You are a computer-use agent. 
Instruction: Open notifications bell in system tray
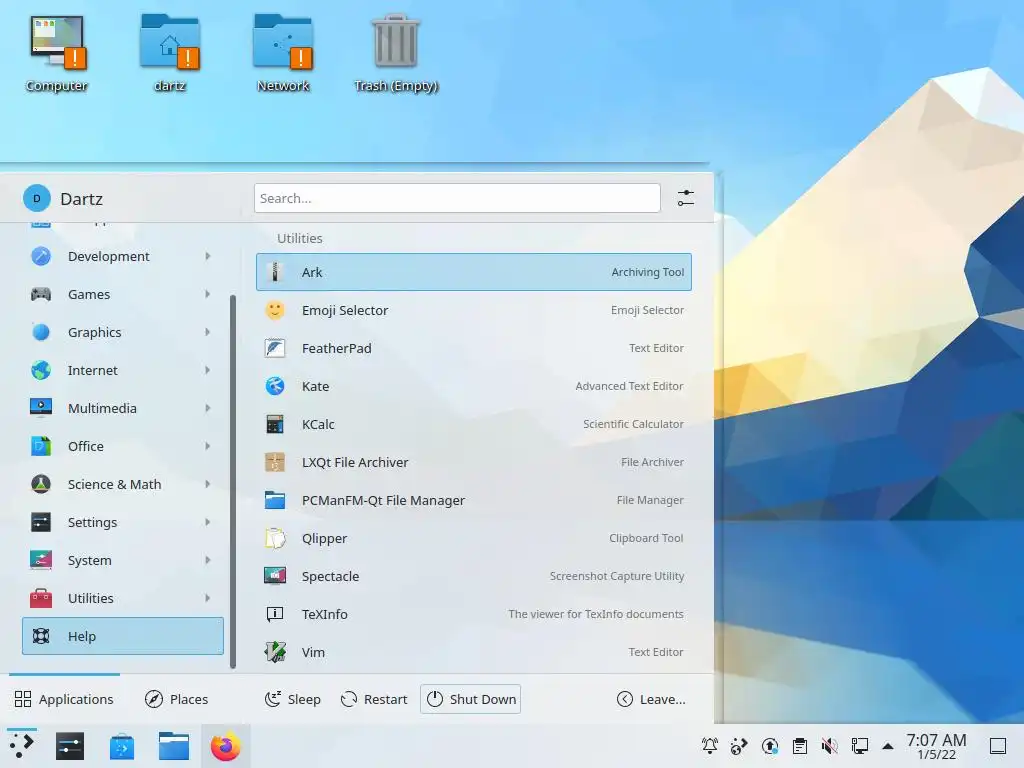(710, 745)
